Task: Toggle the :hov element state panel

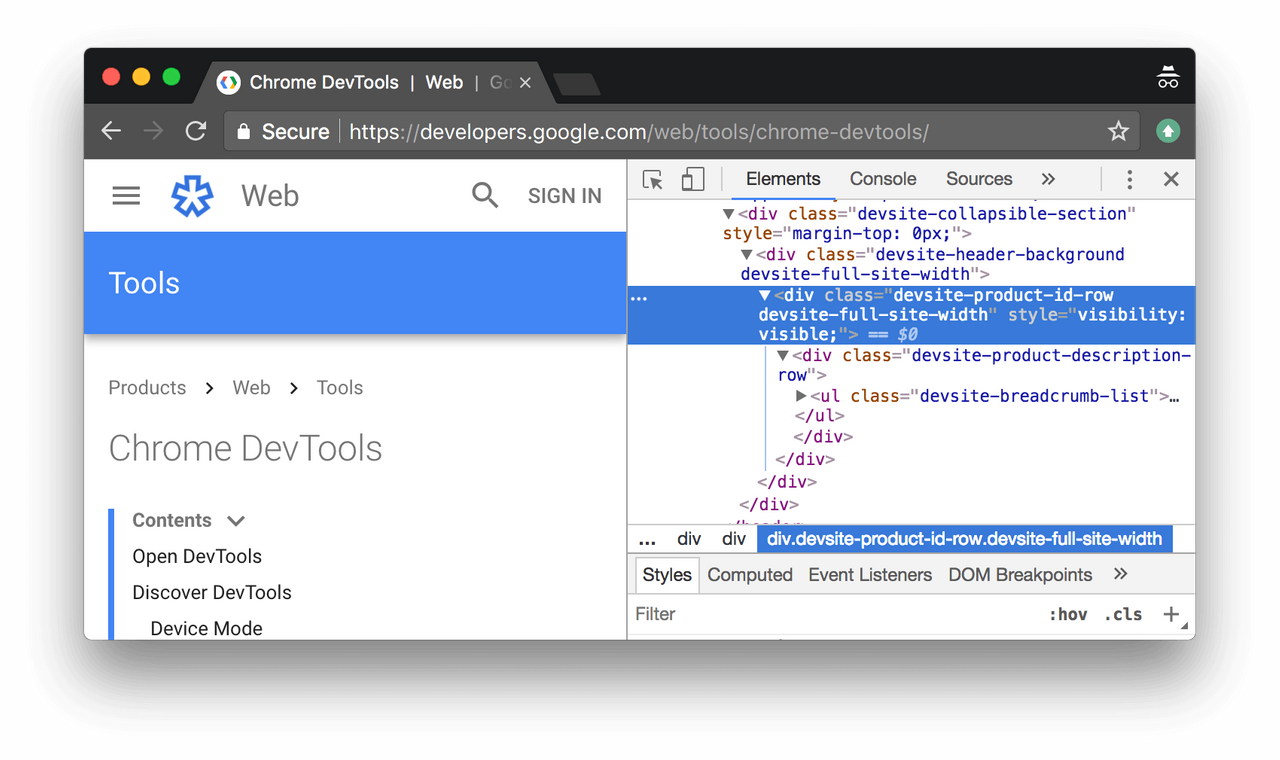Action: click(1067, 615)
